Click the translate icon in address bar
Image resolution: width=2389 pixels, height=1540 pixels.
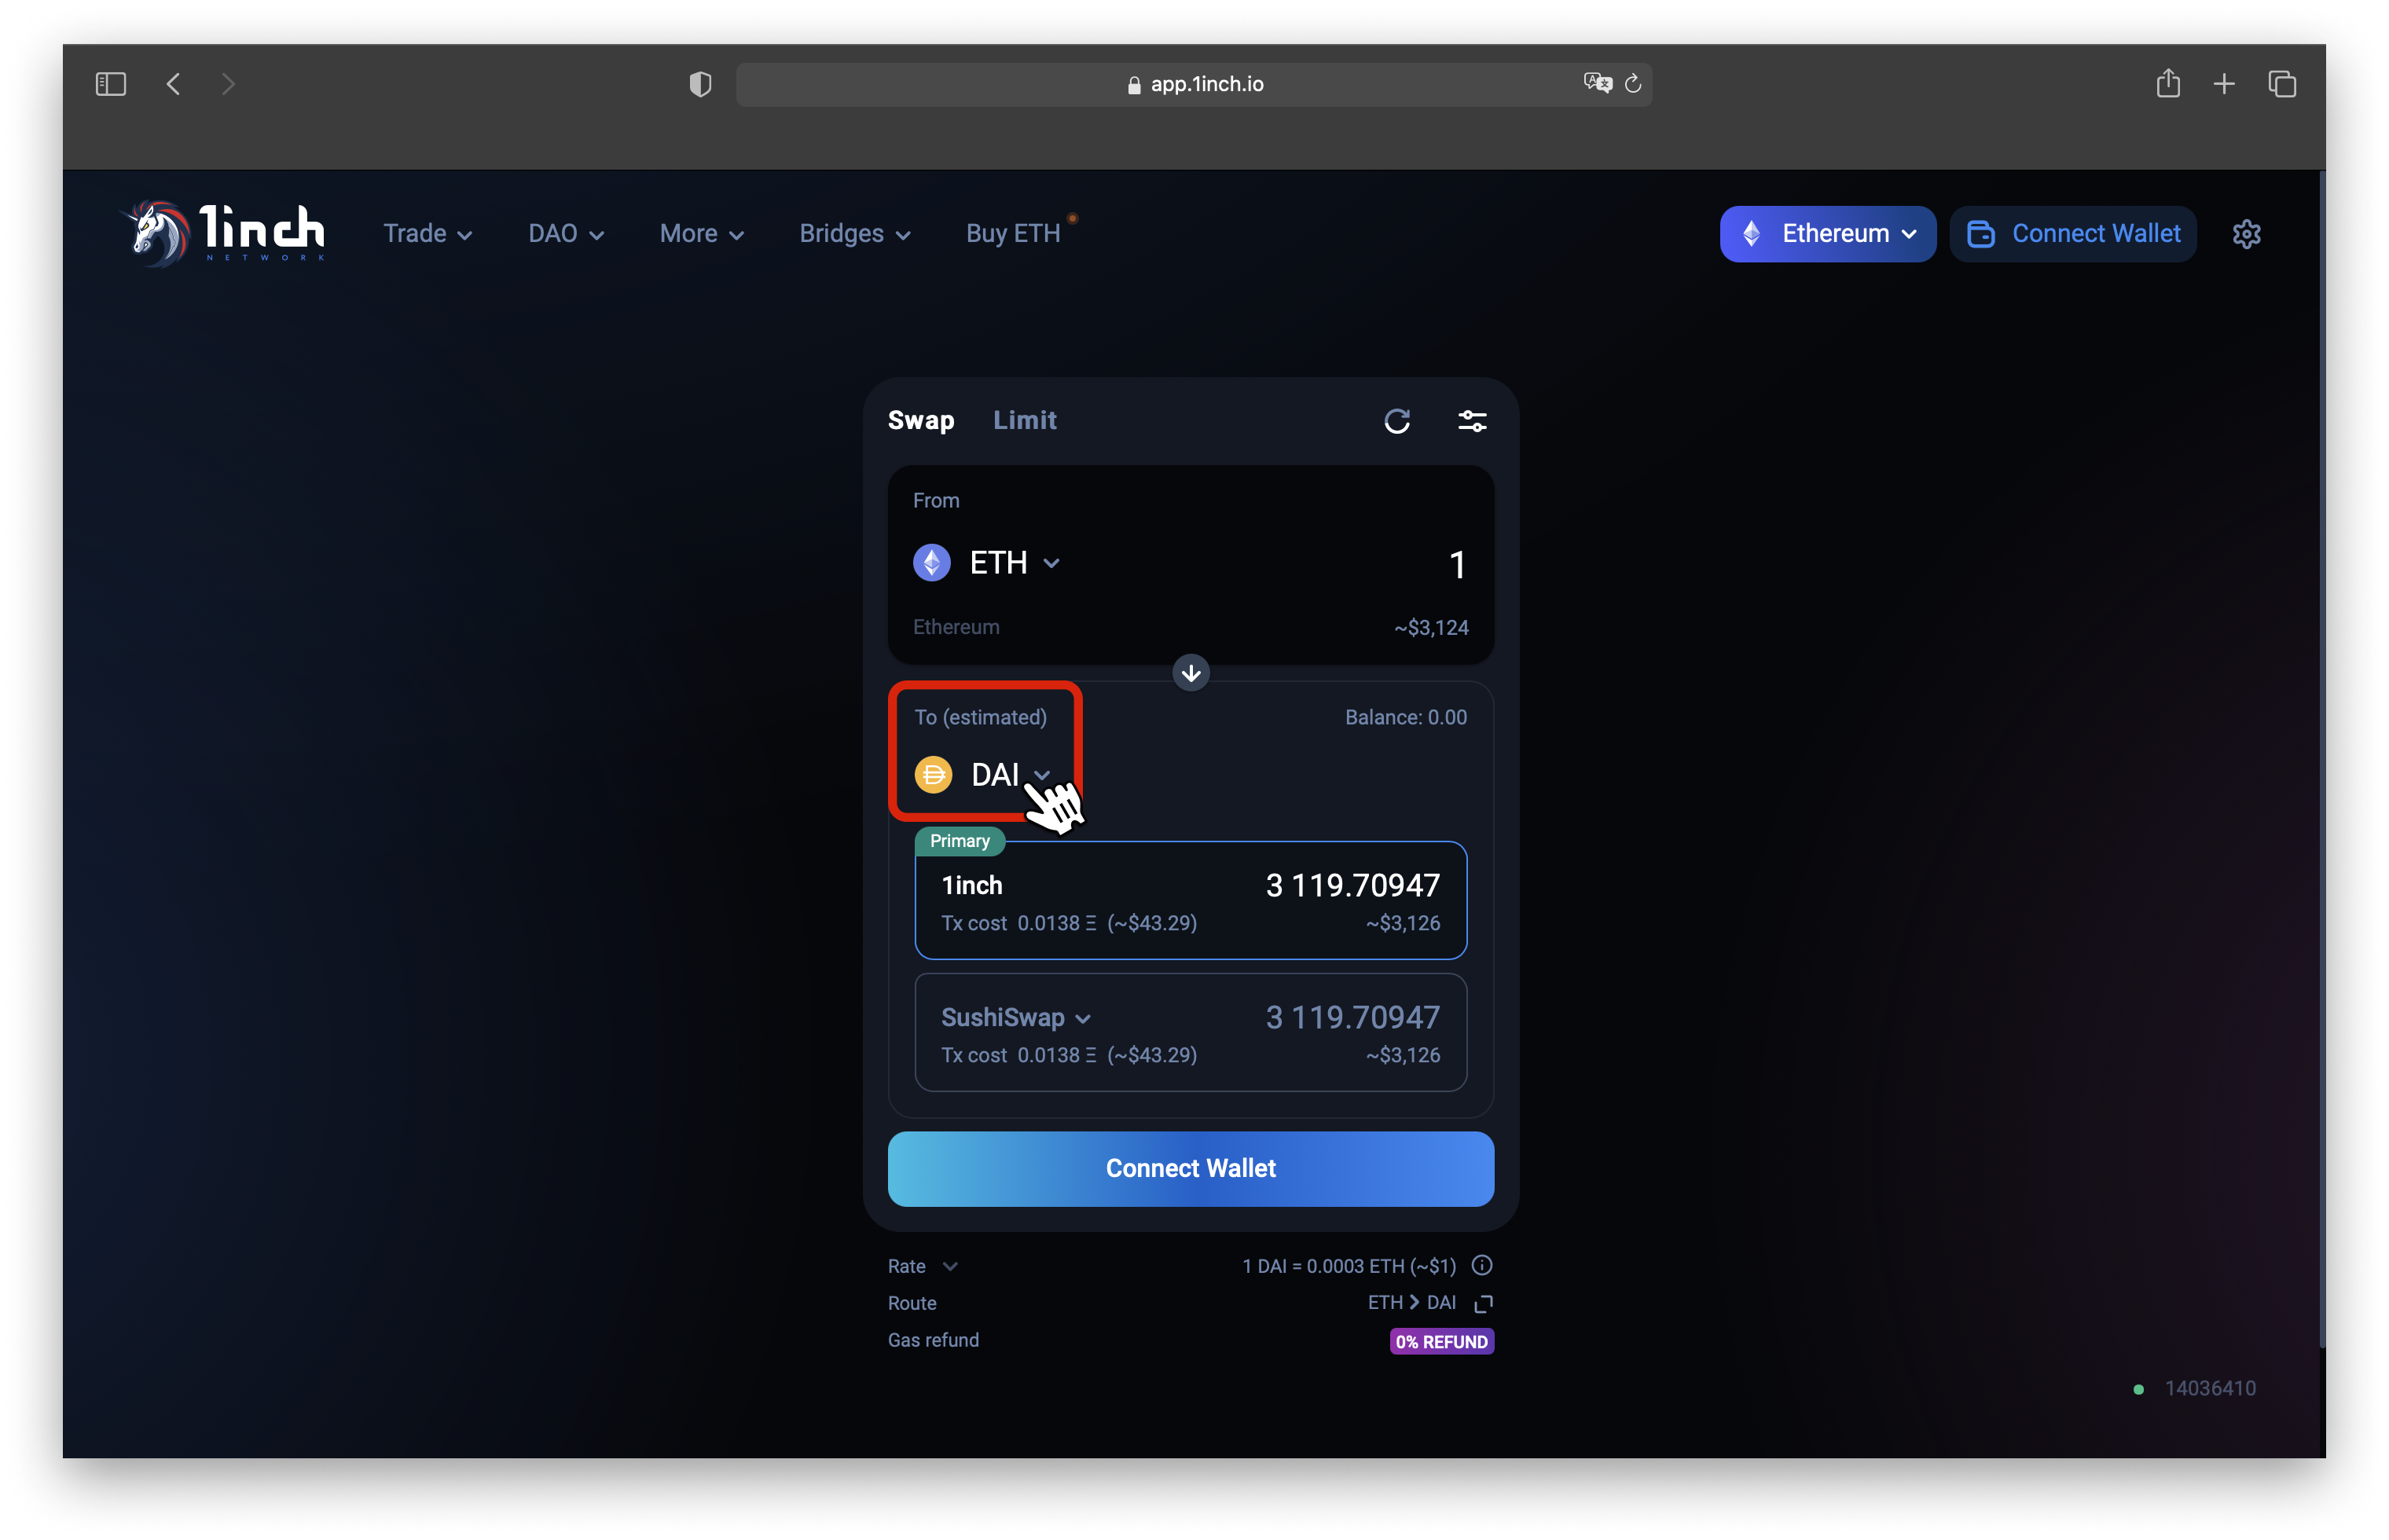(1597, 83)
